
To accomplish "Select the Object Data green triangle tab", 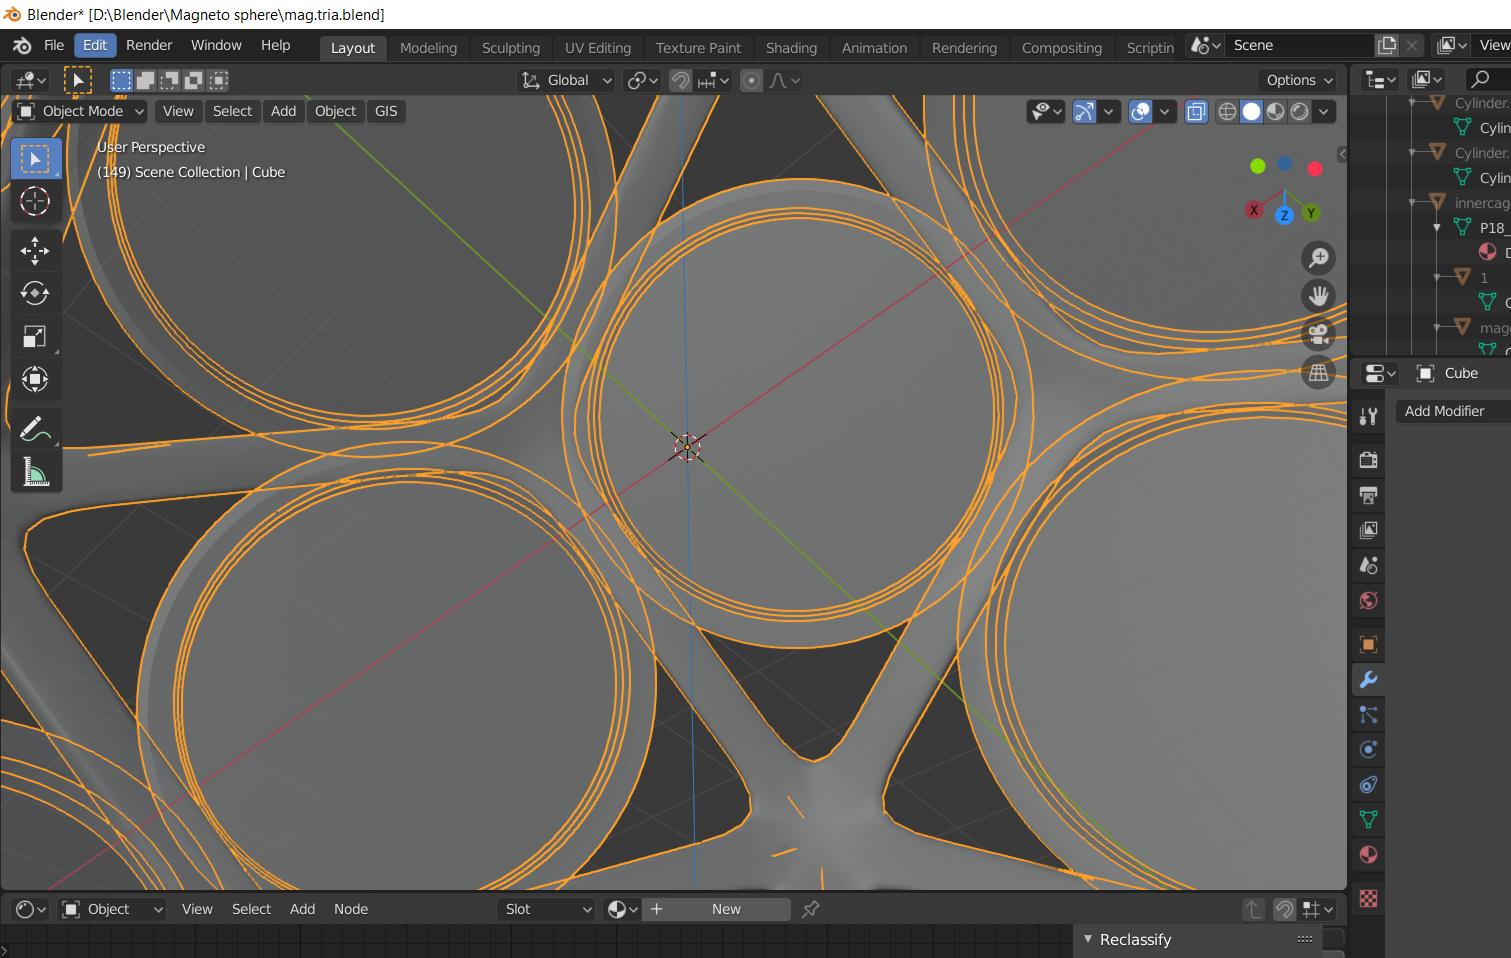I will click(1368, 819).
